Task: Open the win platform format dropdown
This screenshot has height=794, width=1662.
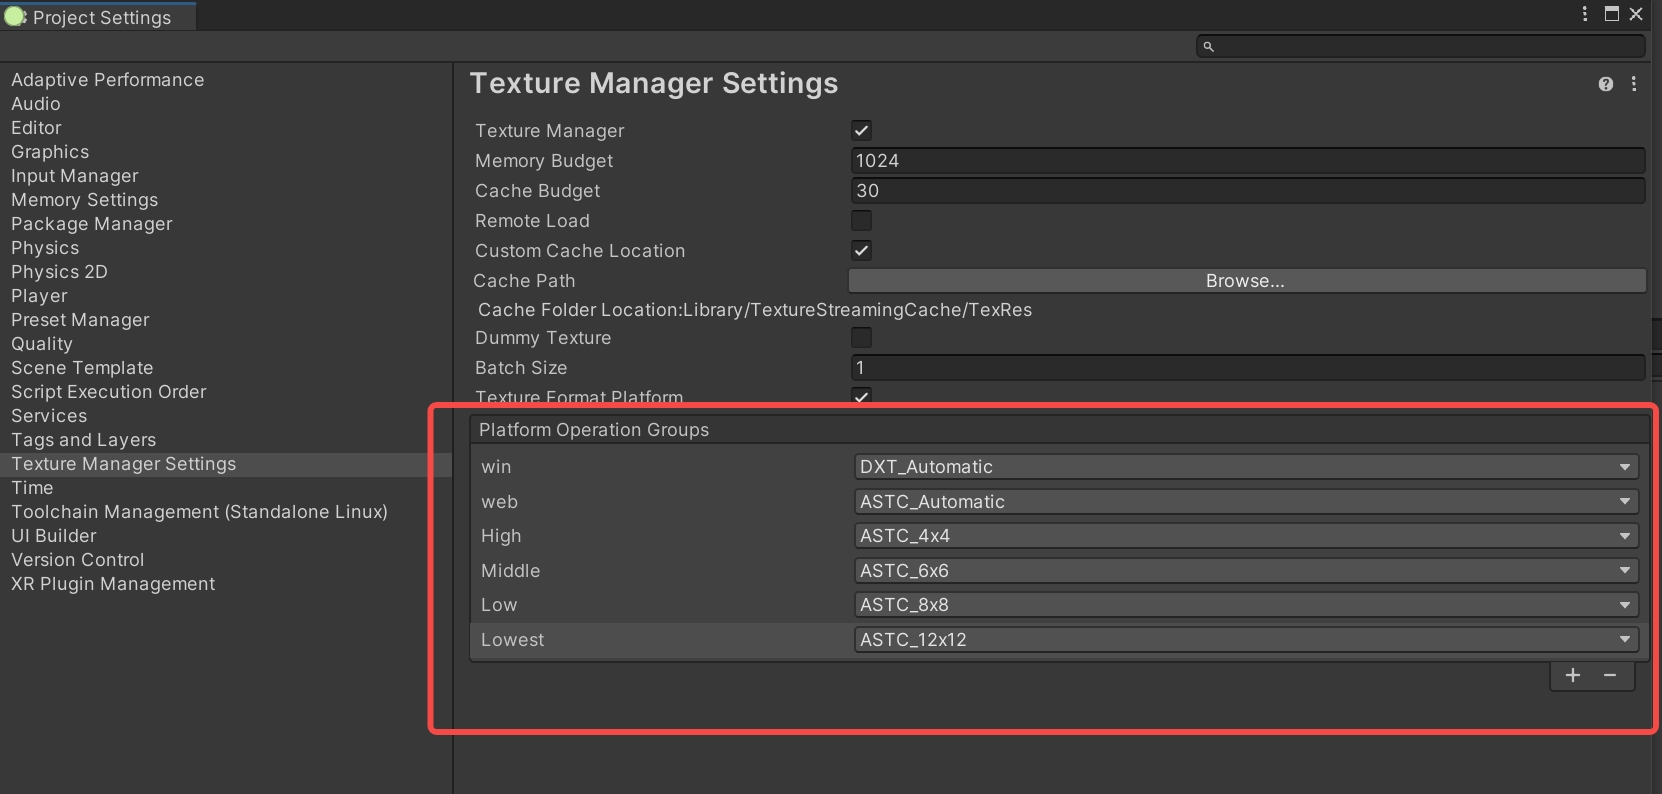Action: (1245, 467)
